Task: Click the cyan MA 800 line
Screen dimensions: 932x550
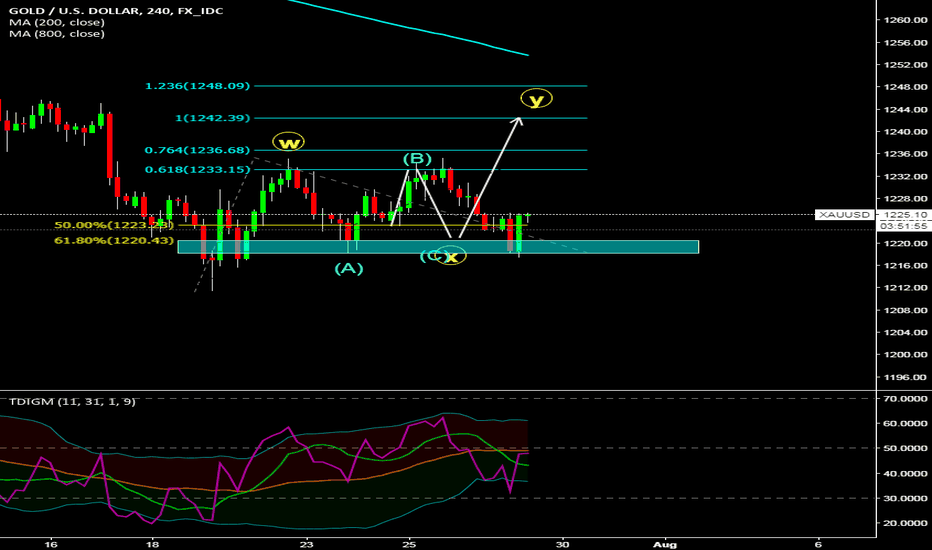Action: click(409, 26)
